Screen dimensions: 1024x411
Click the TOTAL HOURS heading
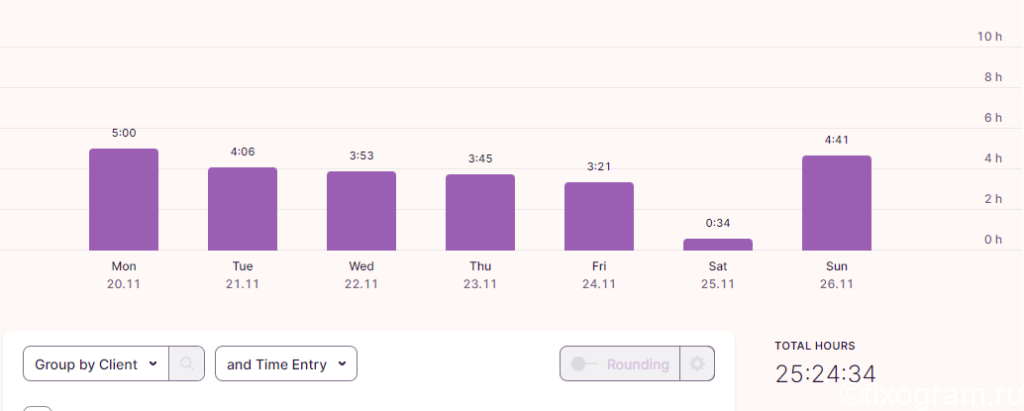pos(815,346)
